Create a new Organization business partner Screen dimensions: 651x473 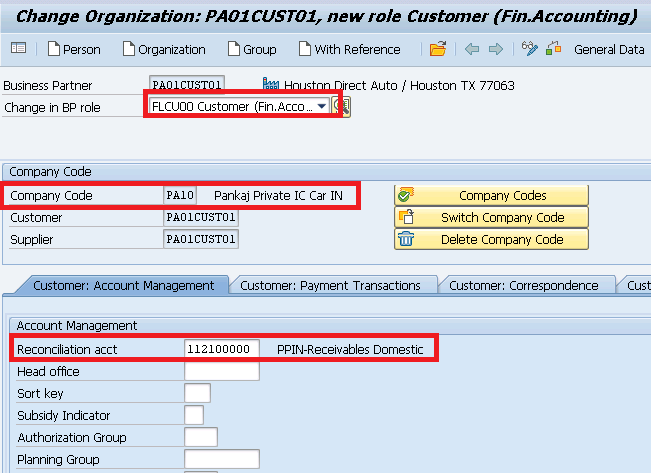pyautogui.click(x=163, y=49)
